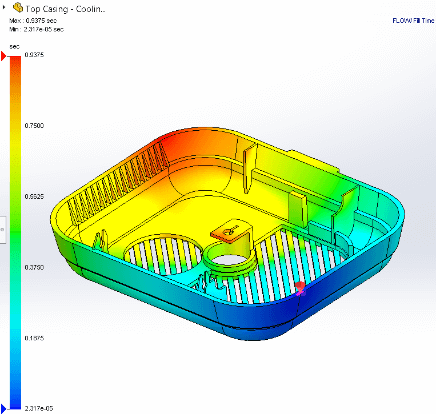Click the 0.3750 legend value
Viewport: 436px width, 414px height.
click(34, 267)
